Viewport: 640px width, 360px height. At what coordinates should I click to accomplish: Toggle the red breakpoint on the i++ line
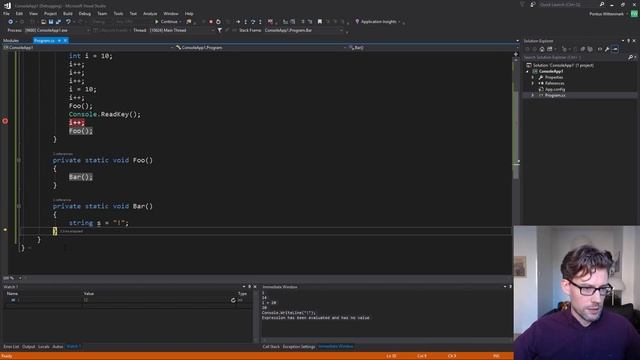[5, 121]
